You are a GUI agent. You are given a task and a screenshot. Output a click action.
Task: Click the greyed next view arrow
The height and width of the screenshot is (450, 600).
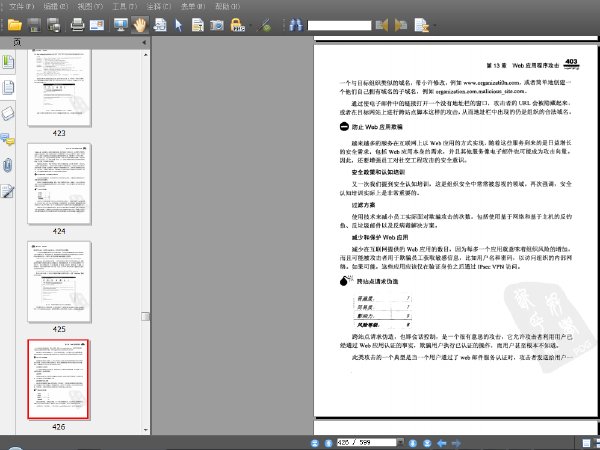(x=456, y=443)
